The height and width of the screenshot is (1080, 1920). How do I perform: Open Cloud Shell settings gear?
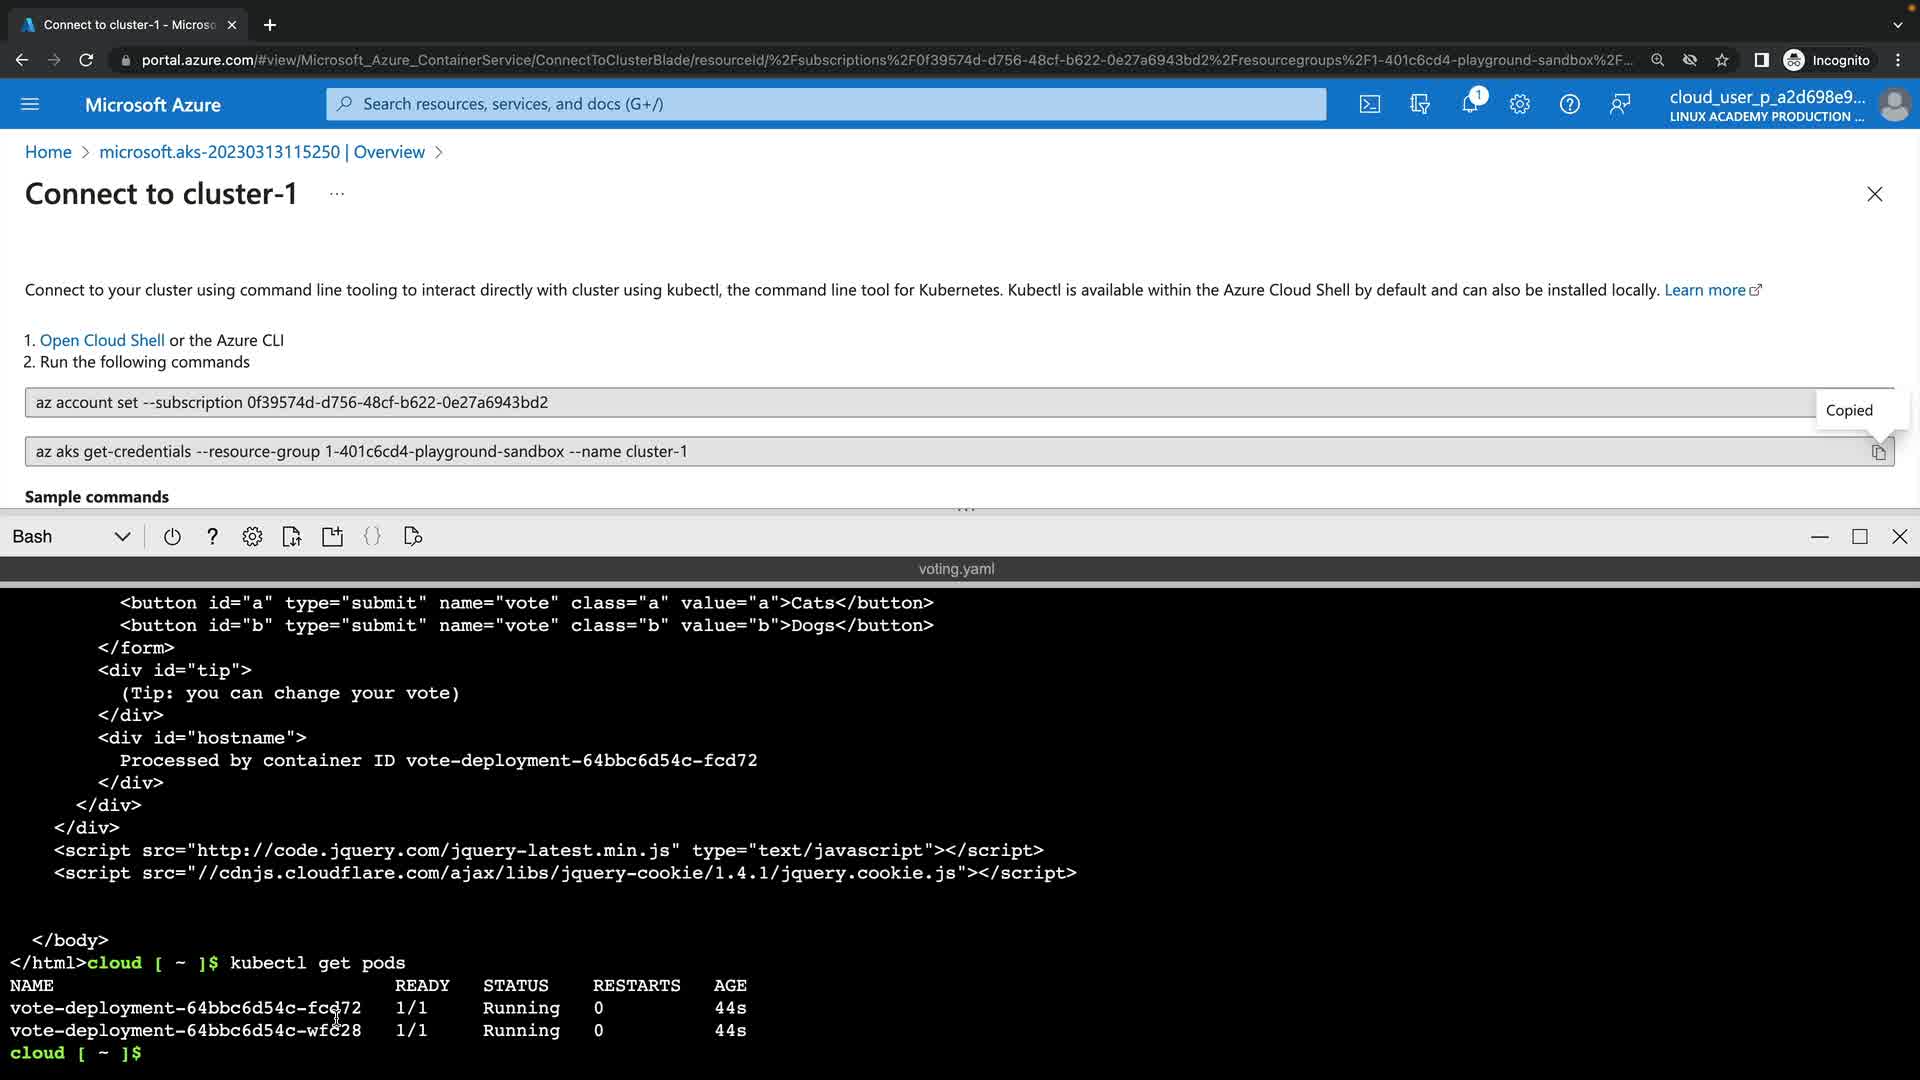click(252, 537)
